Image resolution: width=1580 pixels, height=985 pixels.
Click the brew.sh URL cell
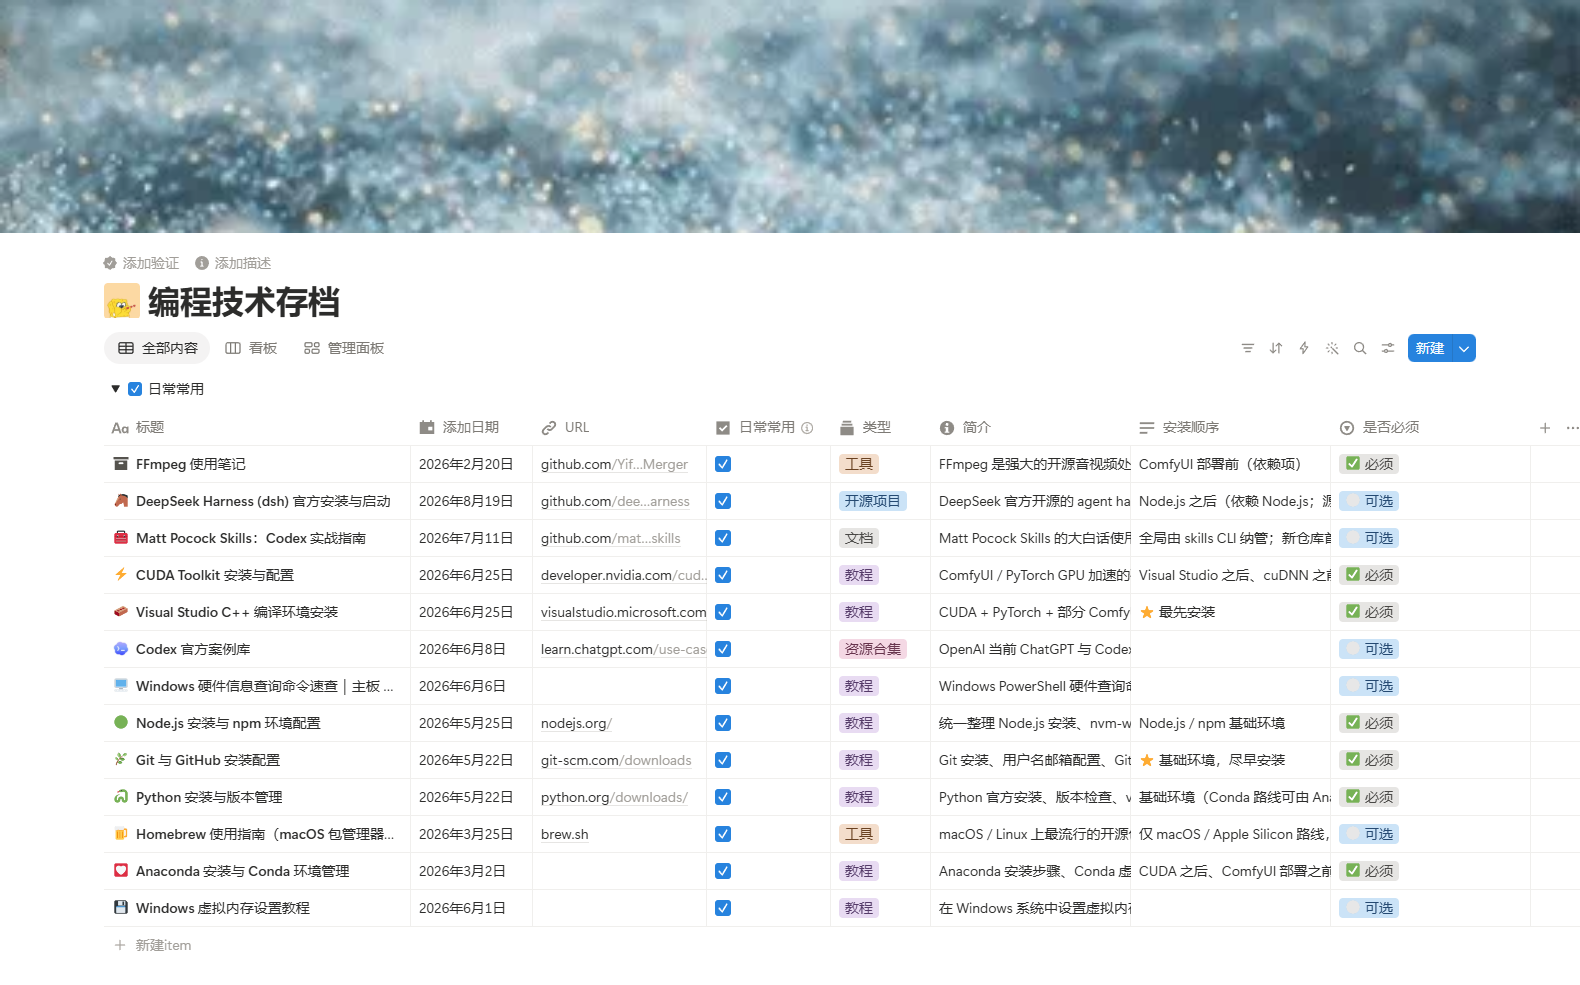click(619, 834)
